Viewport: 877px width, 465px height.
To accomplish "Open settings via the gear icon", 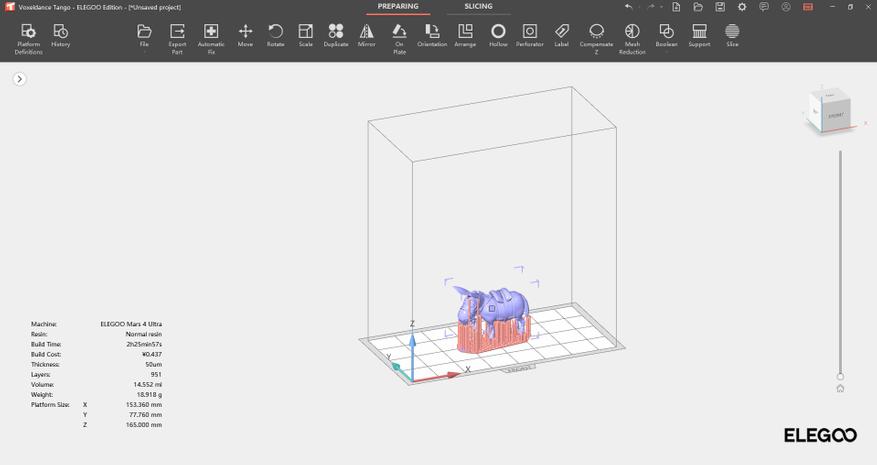I will coord(742,7).
